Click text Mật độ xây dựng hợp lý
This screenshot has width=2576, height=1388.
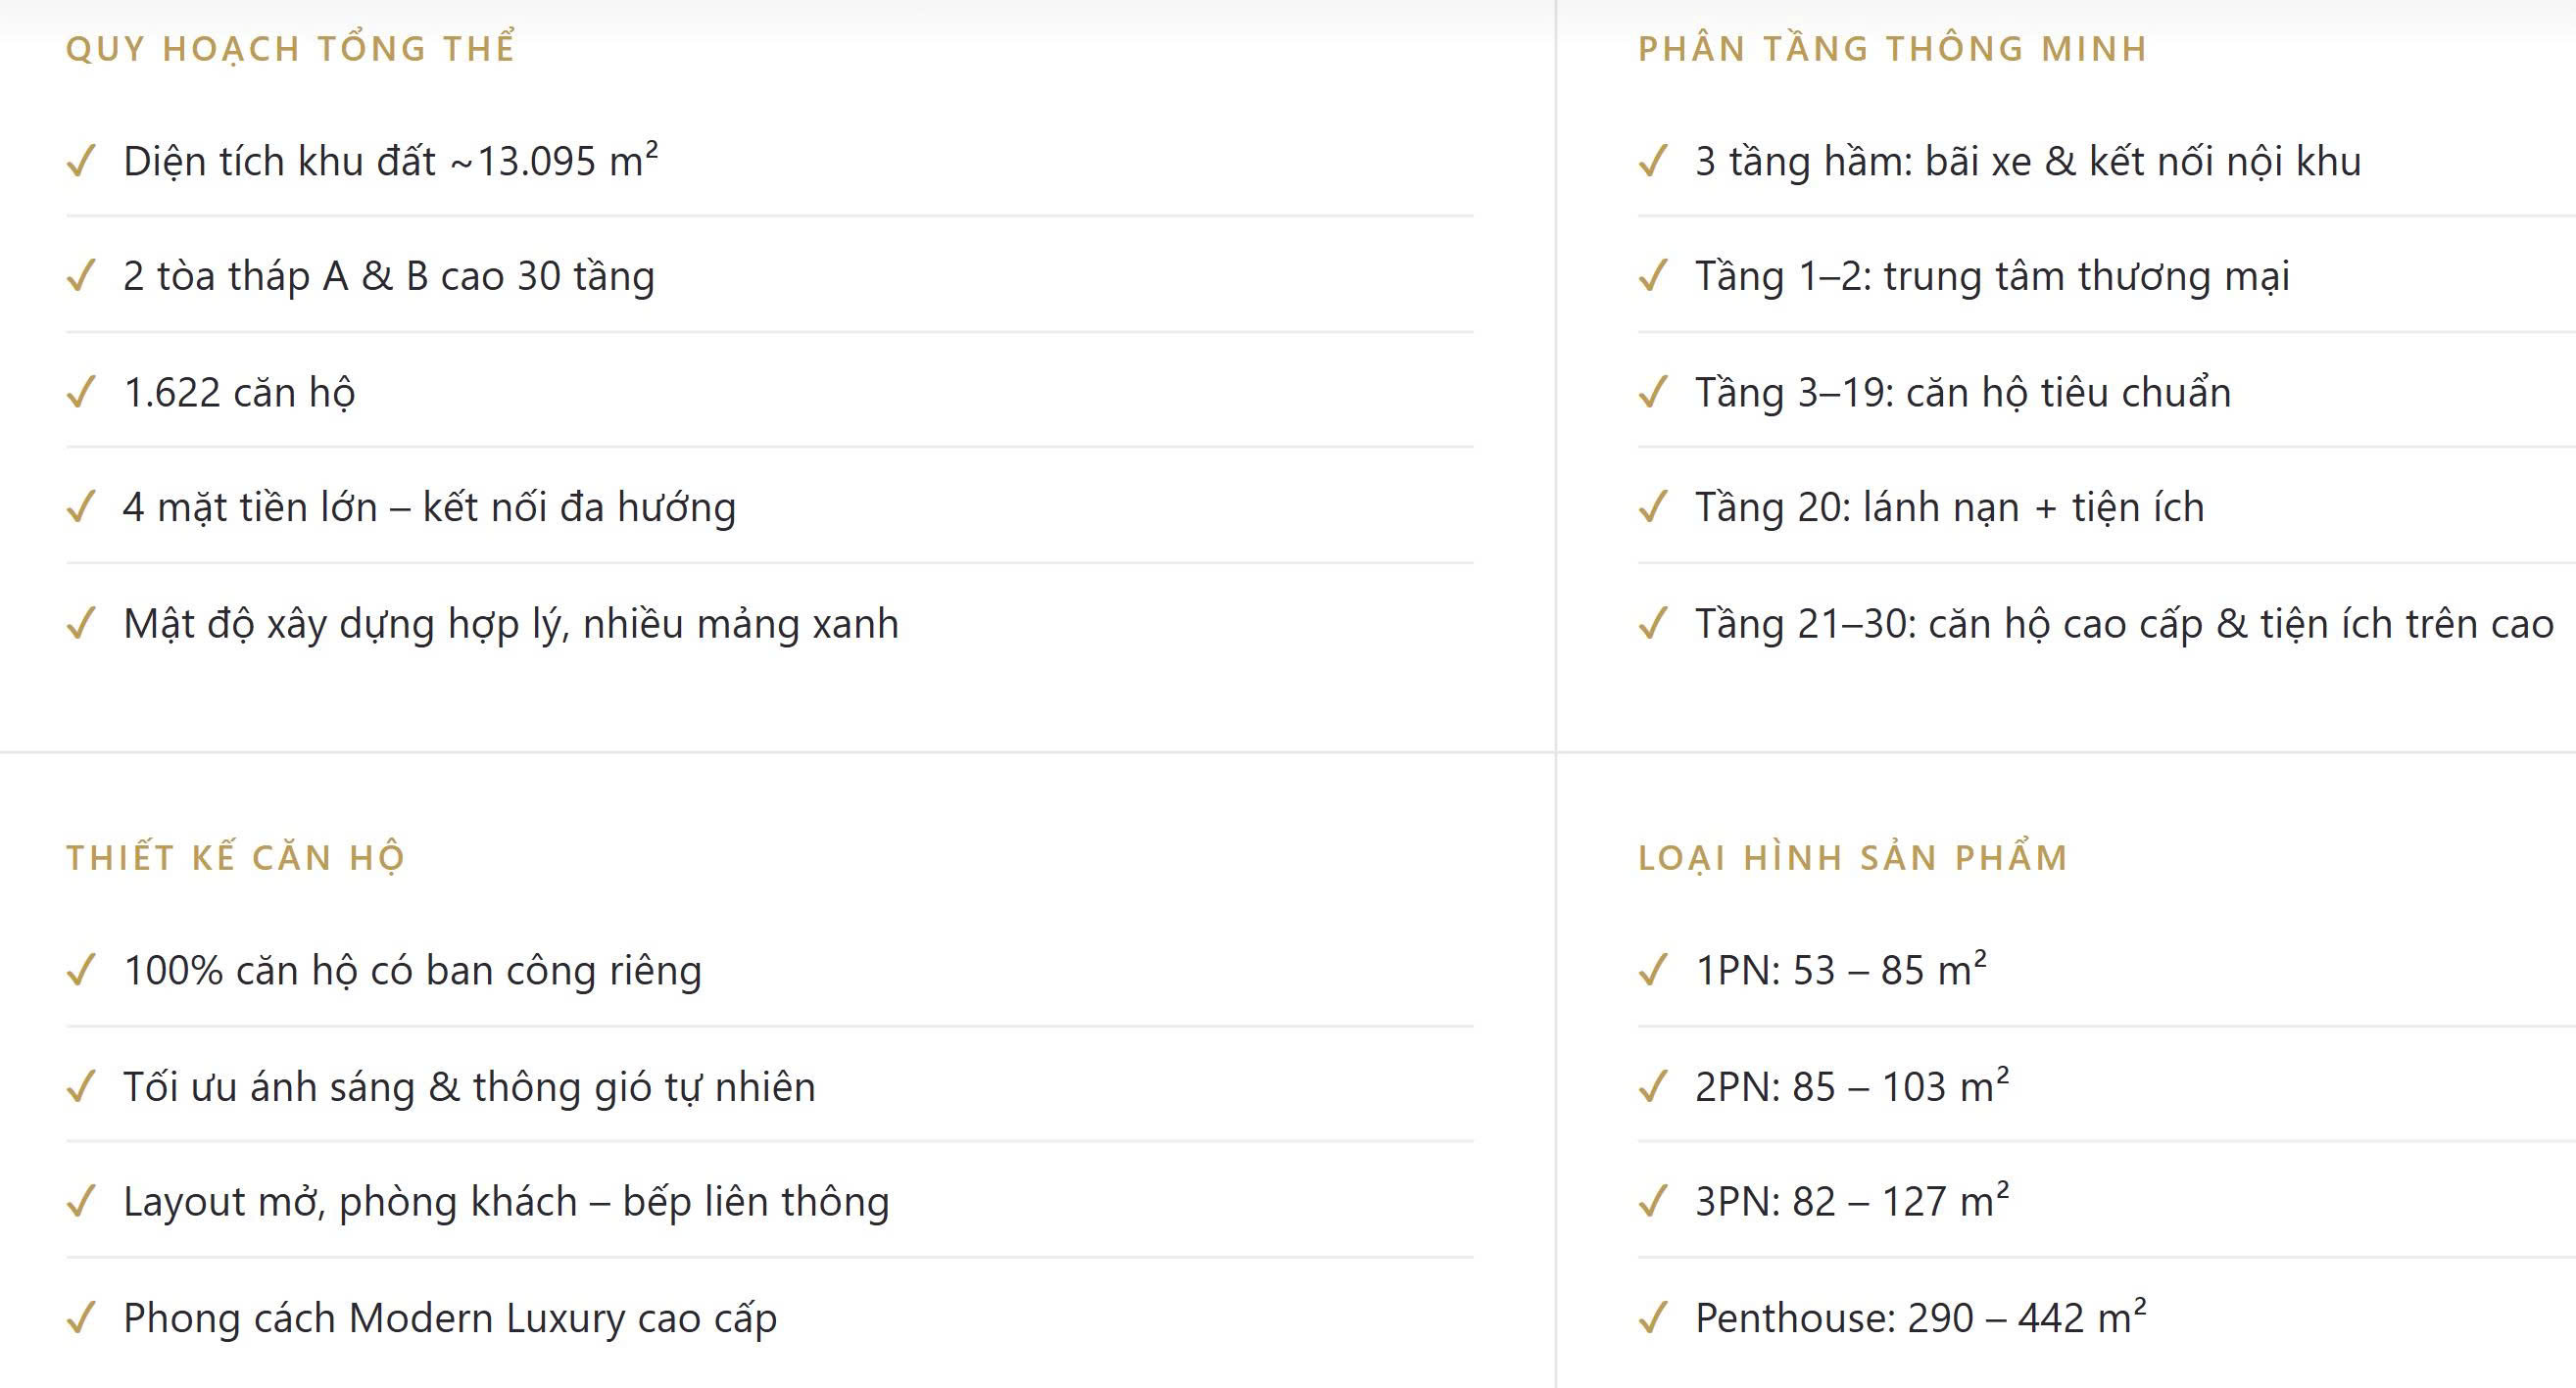coord(346,625)
